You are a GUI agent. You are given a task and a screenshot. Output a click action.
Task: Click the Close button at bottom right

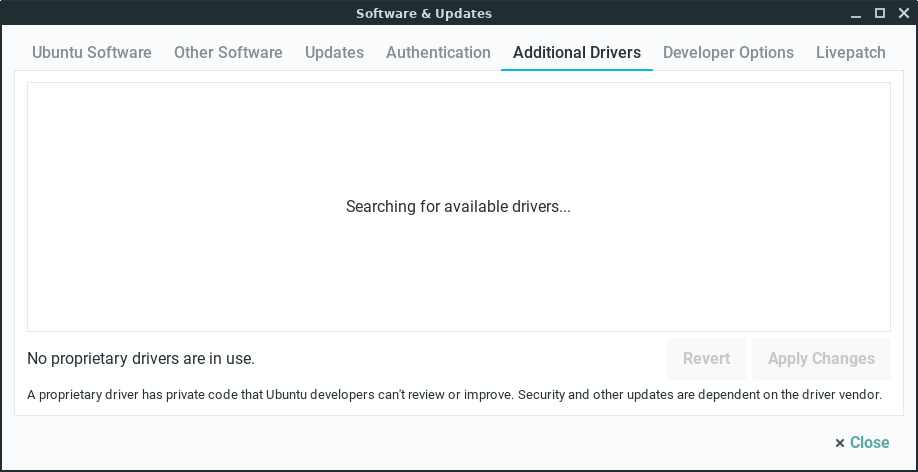tap(869, 442)
